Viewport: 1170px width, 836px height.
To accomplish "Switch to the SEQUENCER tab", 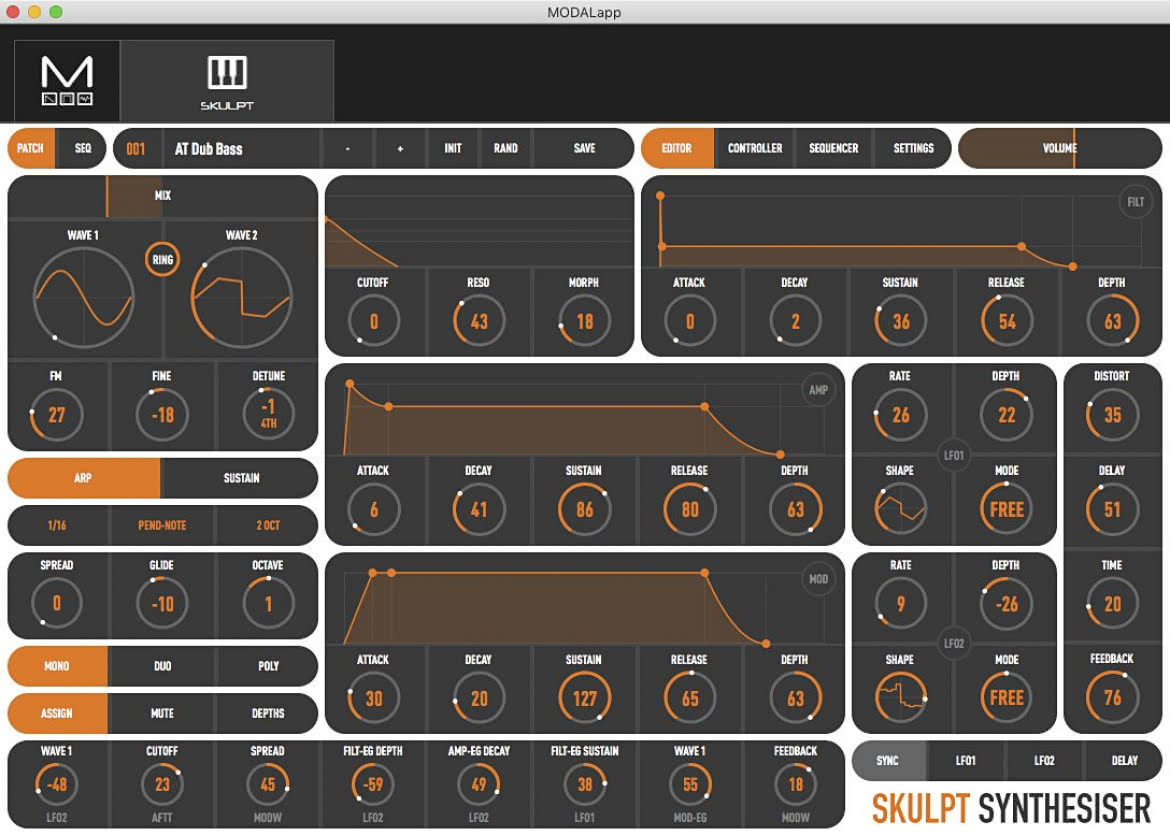I will coord(833,148).
